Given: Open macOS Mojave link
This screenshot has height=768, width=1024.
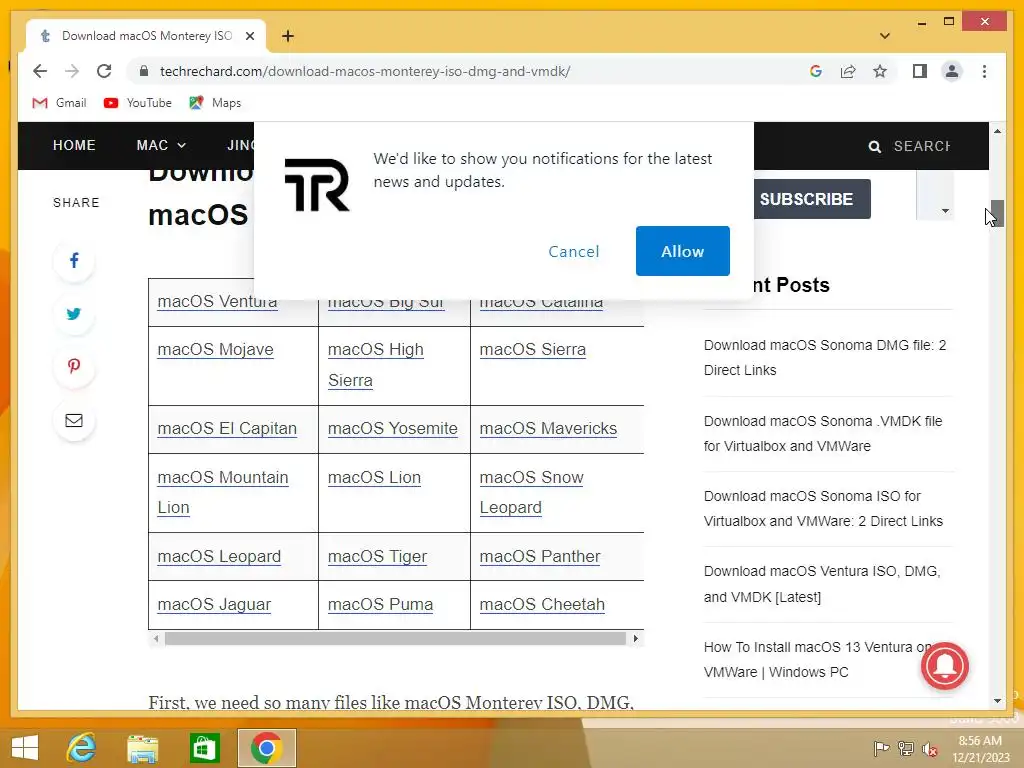Looking at the screenshot, I should coord(216,350).
